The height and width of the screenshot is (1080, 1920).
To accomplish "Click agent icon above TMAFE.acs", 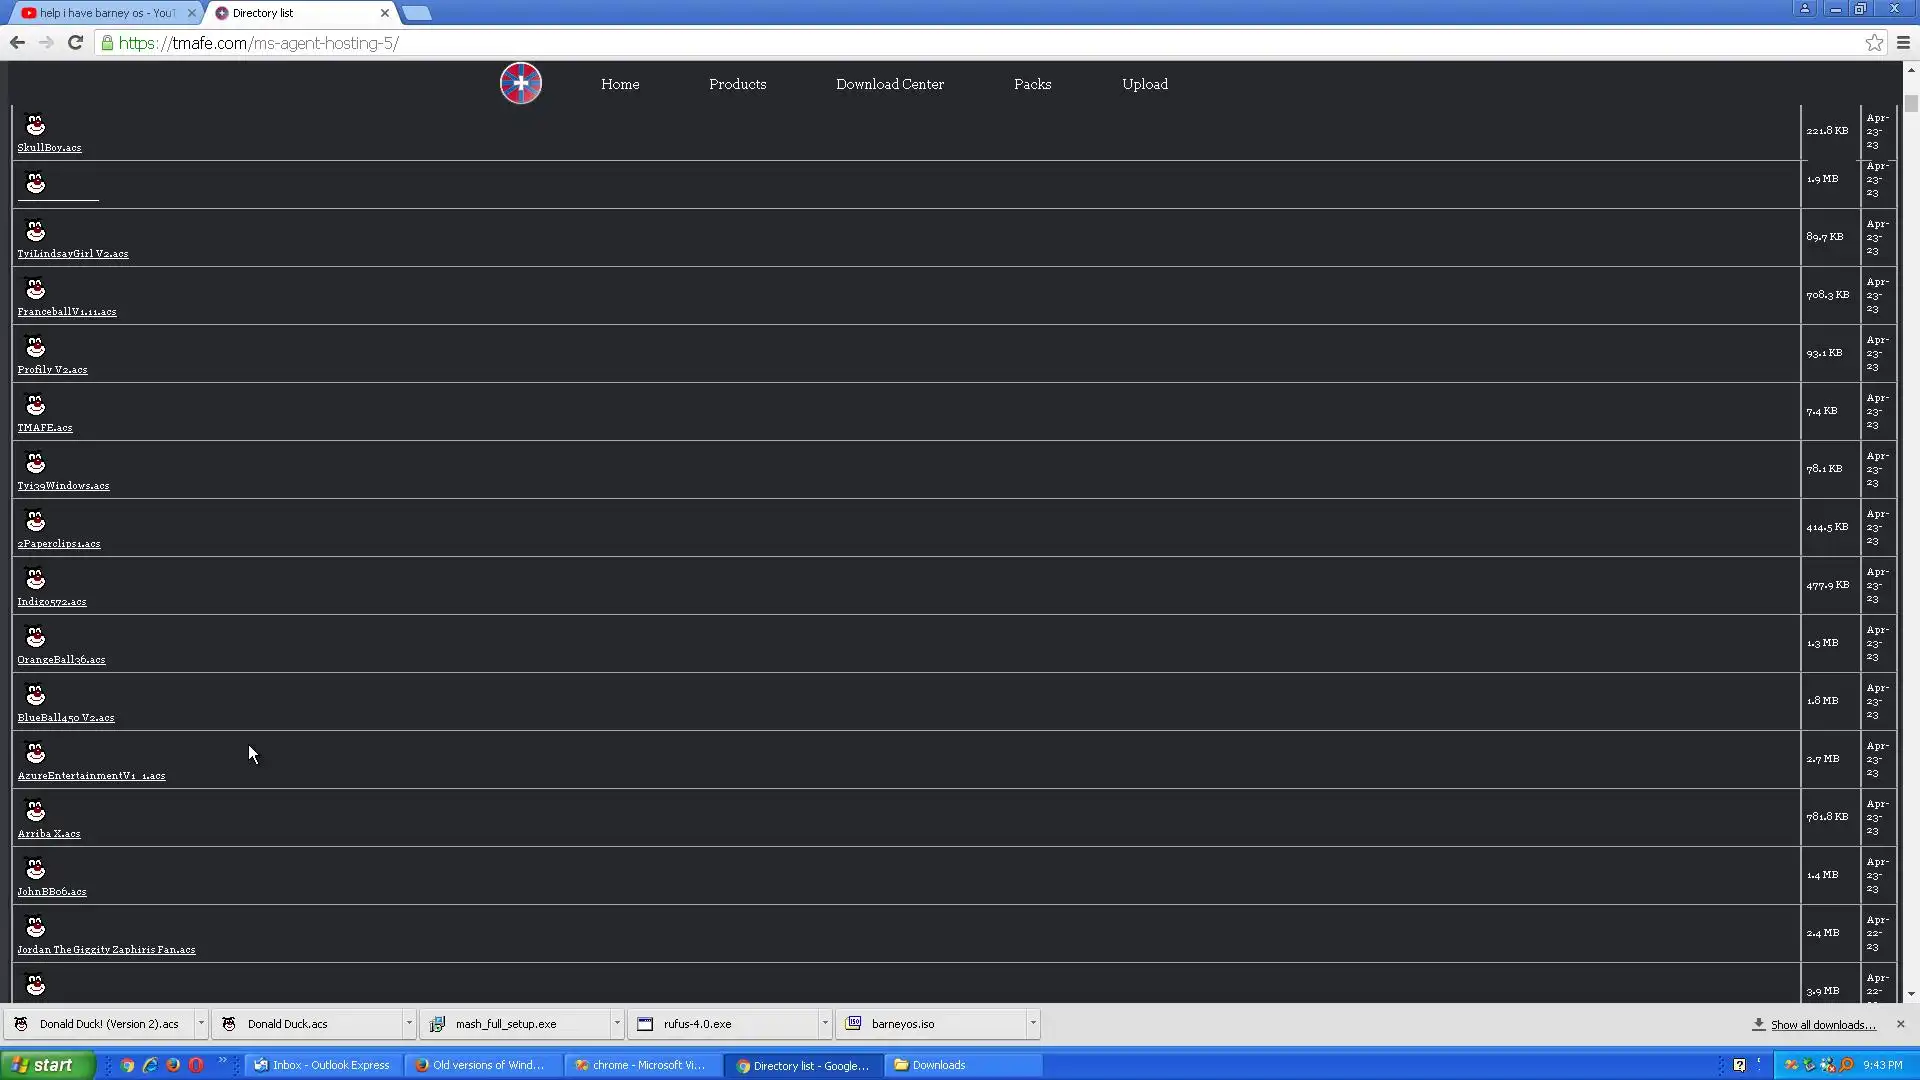I will (35, 405).
